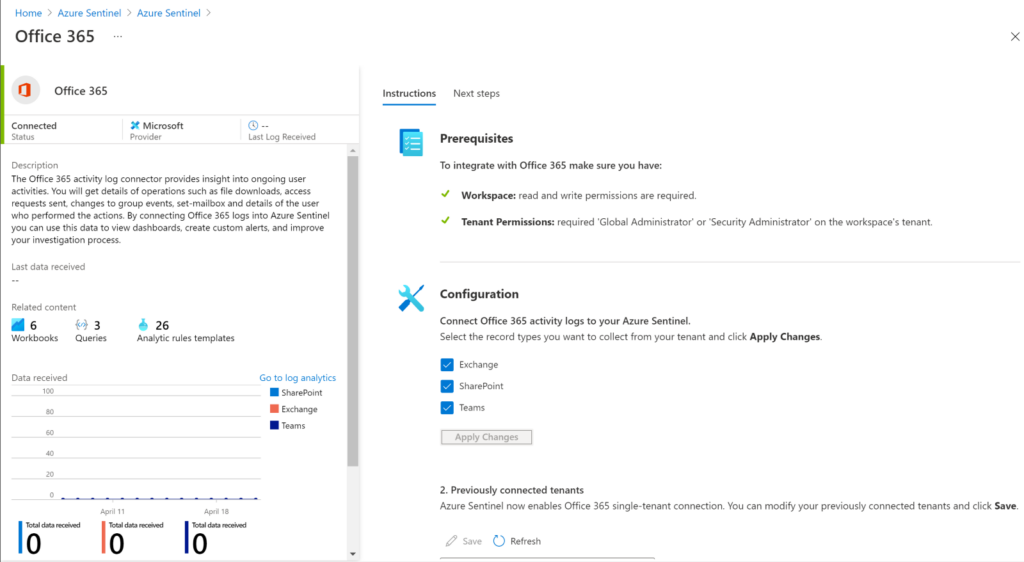Click the Configuration wrench tools icon
1024x562 pixels.
pyautogui.click(x=411, y=297)
